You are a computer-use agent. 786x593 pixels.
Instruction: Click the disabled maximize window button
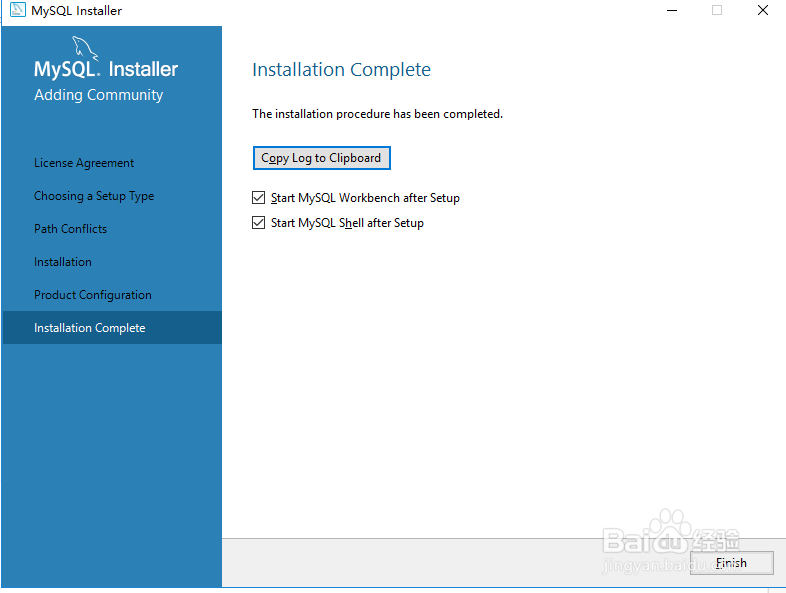pos(717,10)
